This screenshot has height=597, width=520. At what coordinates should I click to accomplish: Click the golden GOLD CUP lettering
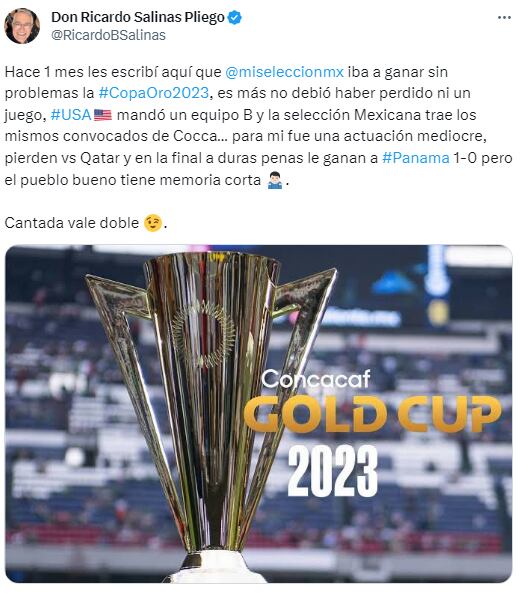pyautogui.click(x=373, y=413)
